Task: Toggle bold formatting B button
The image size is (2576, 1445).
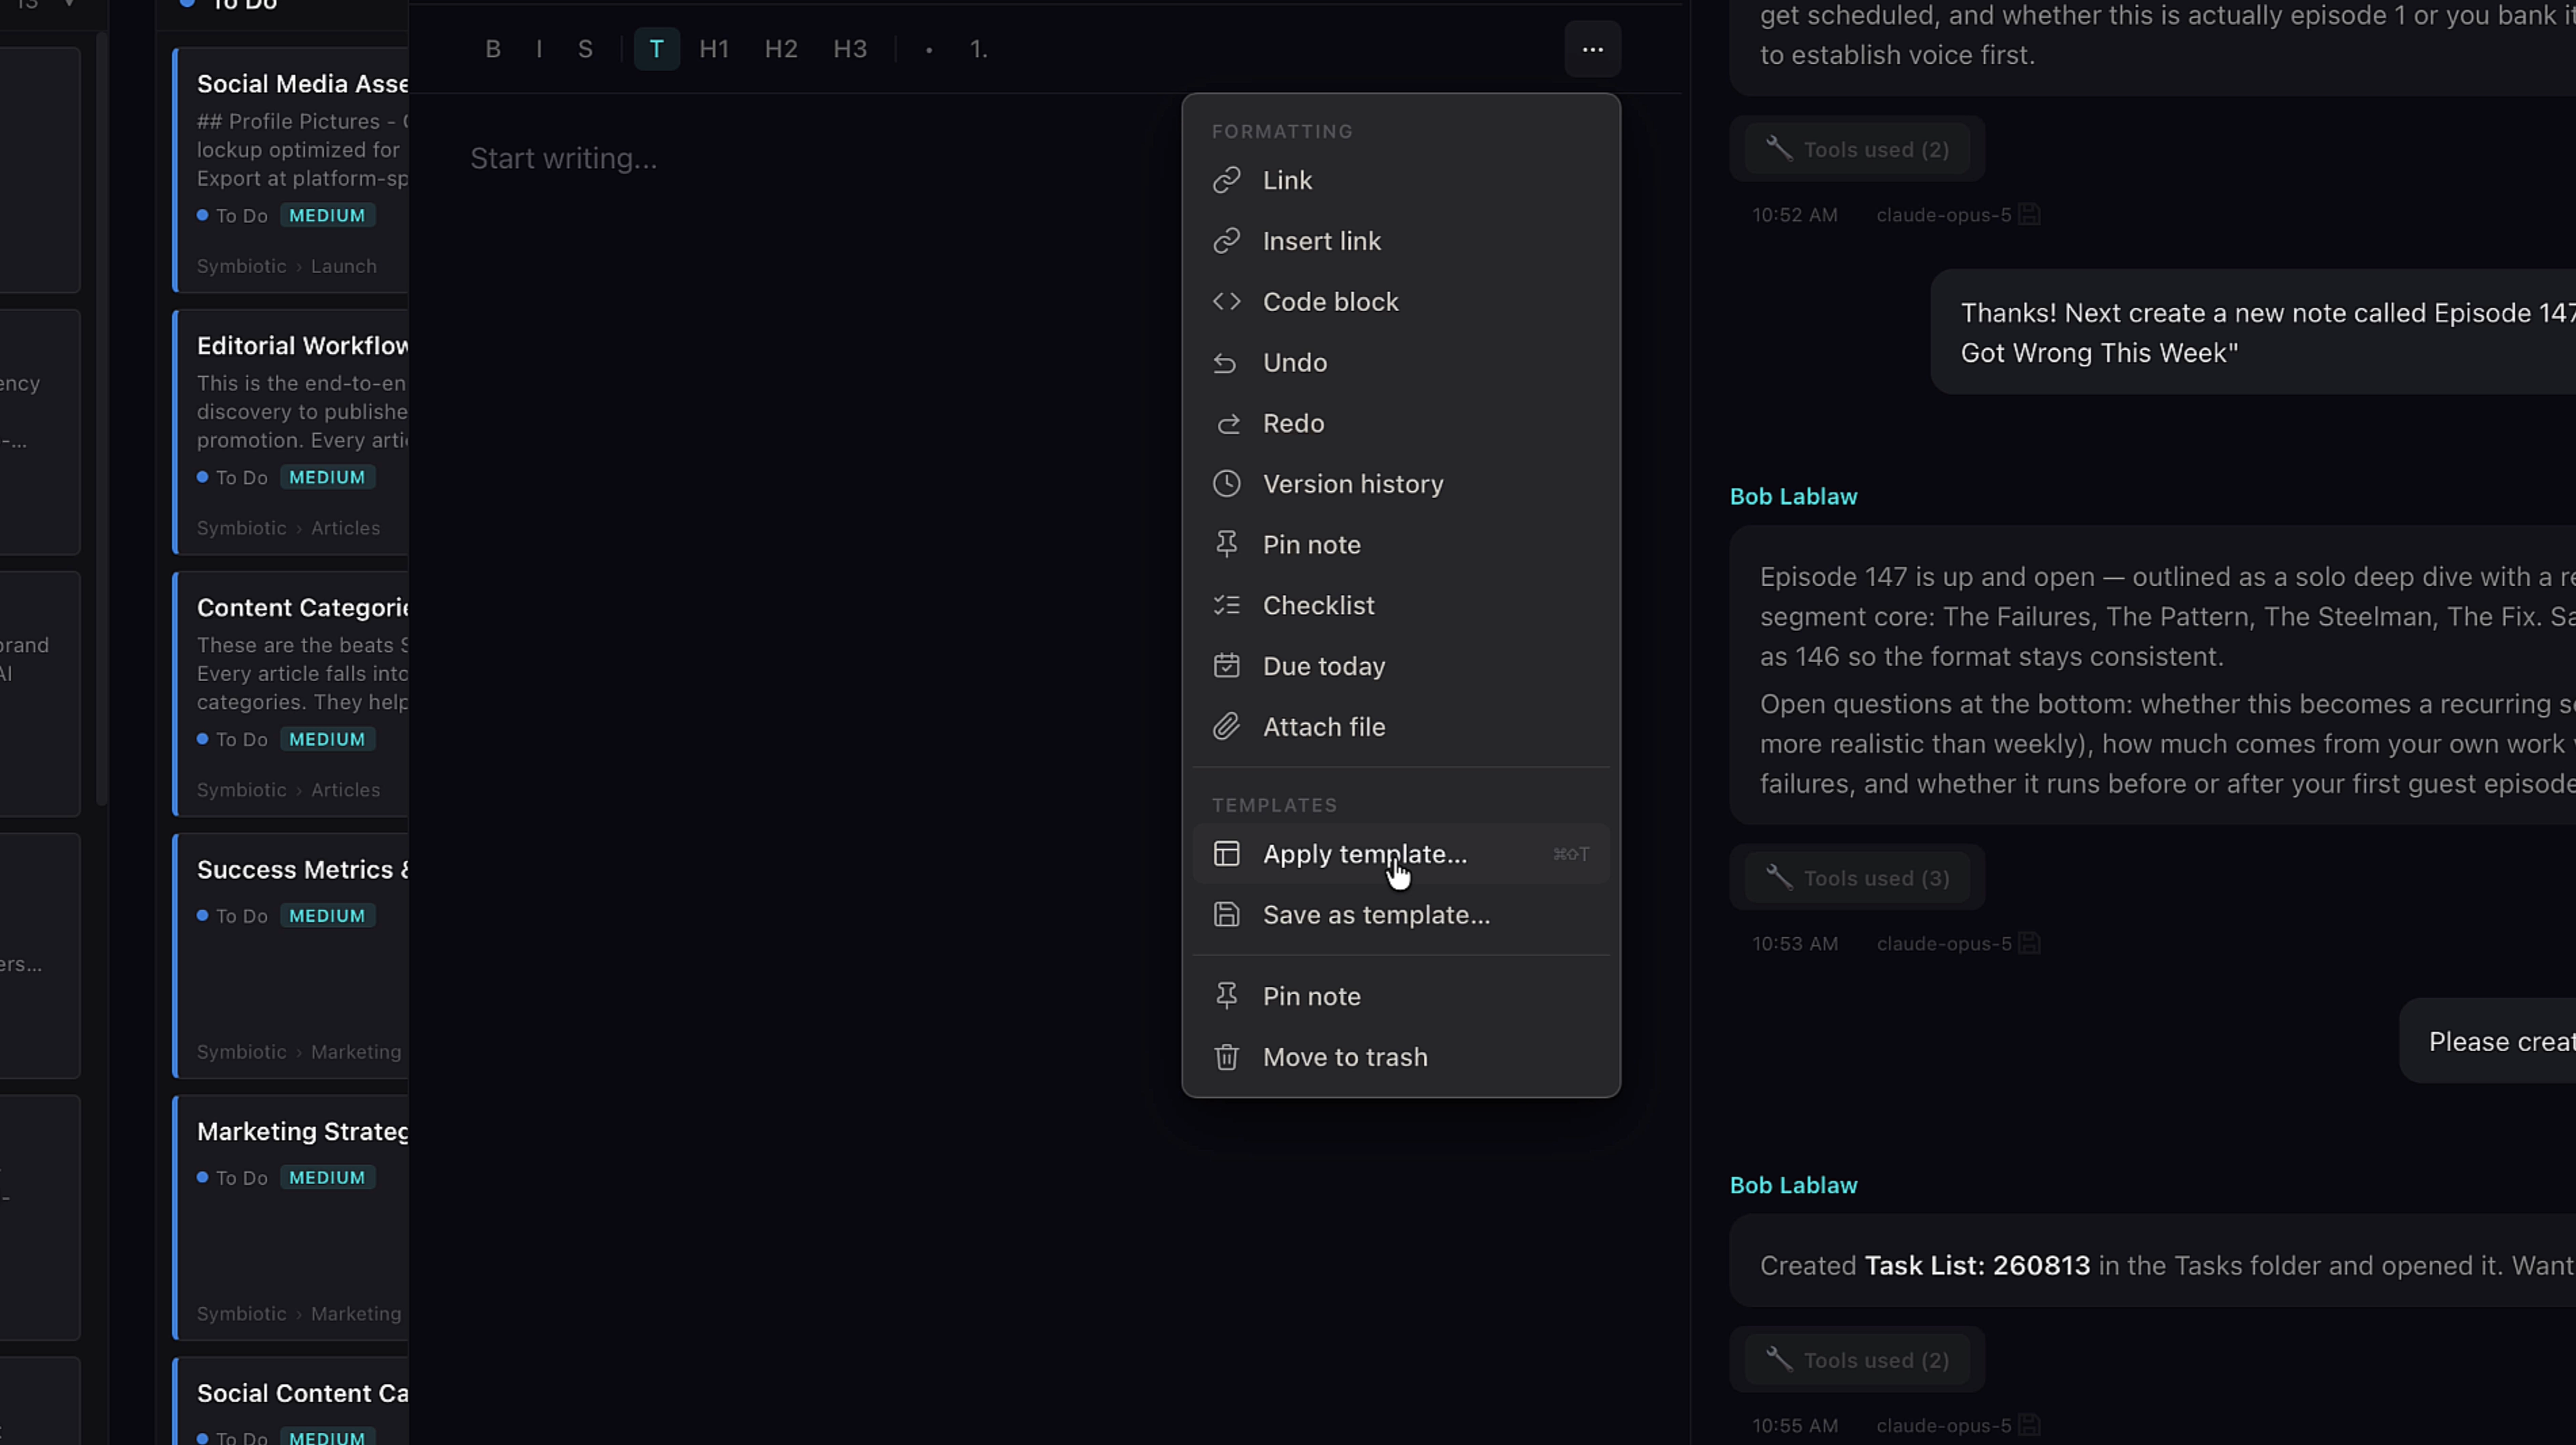Action: (492, 49)
